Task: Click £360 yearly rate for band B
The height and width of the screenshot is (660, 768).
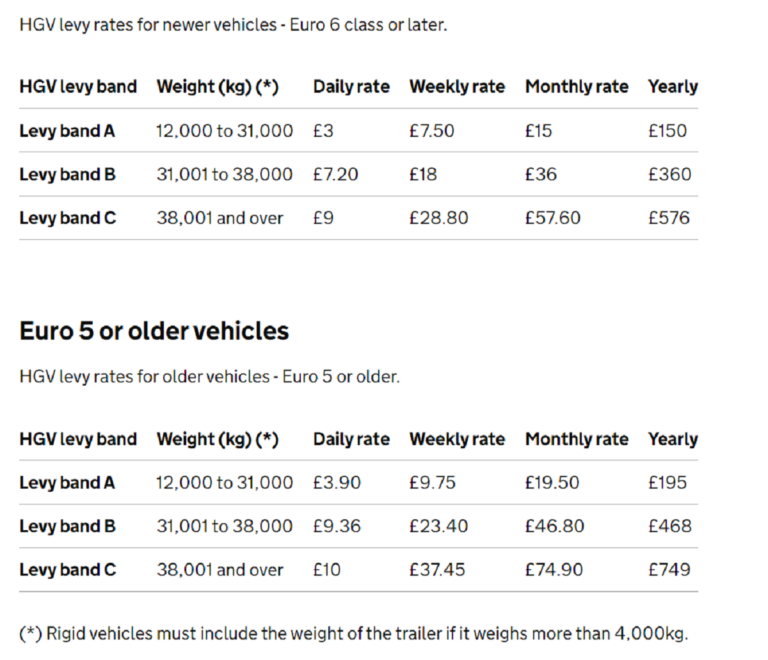Action: [x=669, y=174]
